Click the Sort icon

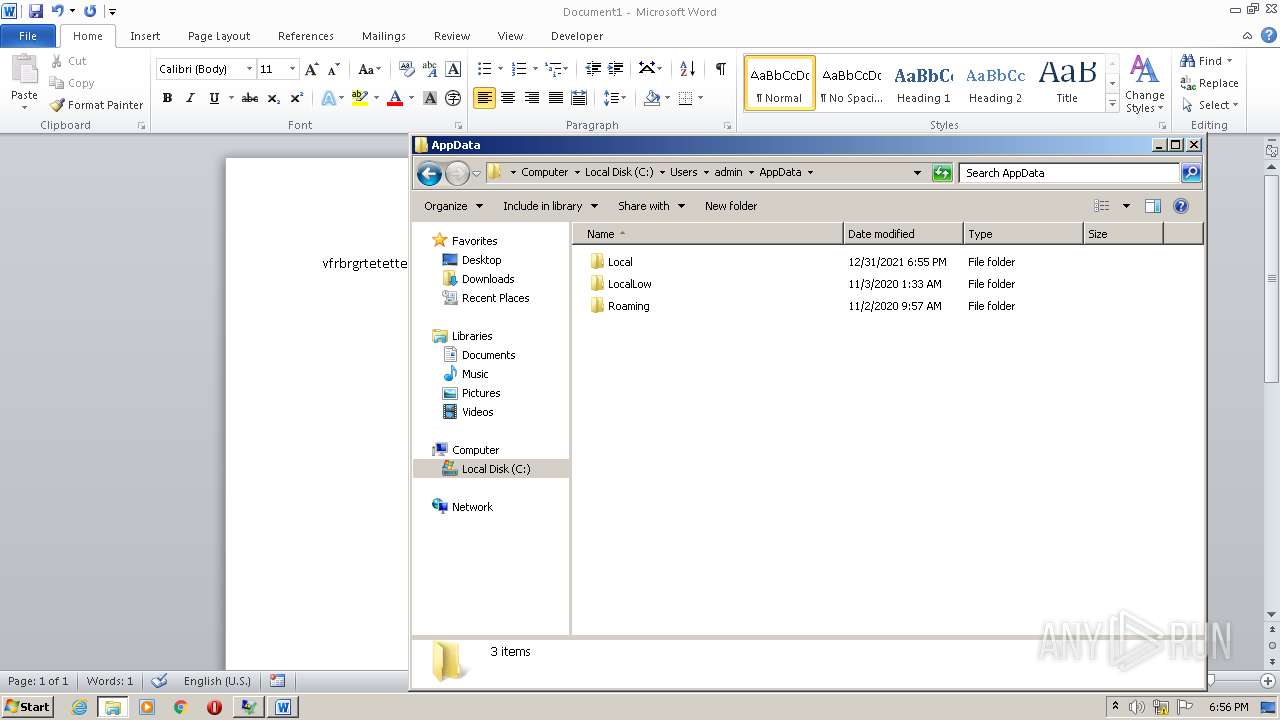click(687, 69)
